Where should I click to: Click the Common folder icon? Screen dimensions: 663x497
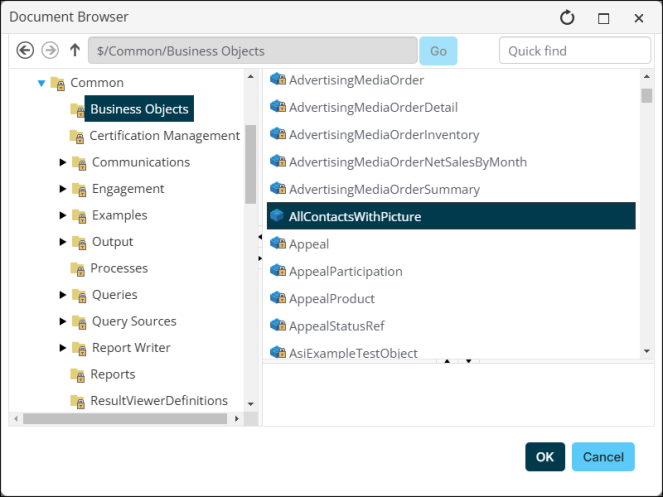(x=58, y=83)
